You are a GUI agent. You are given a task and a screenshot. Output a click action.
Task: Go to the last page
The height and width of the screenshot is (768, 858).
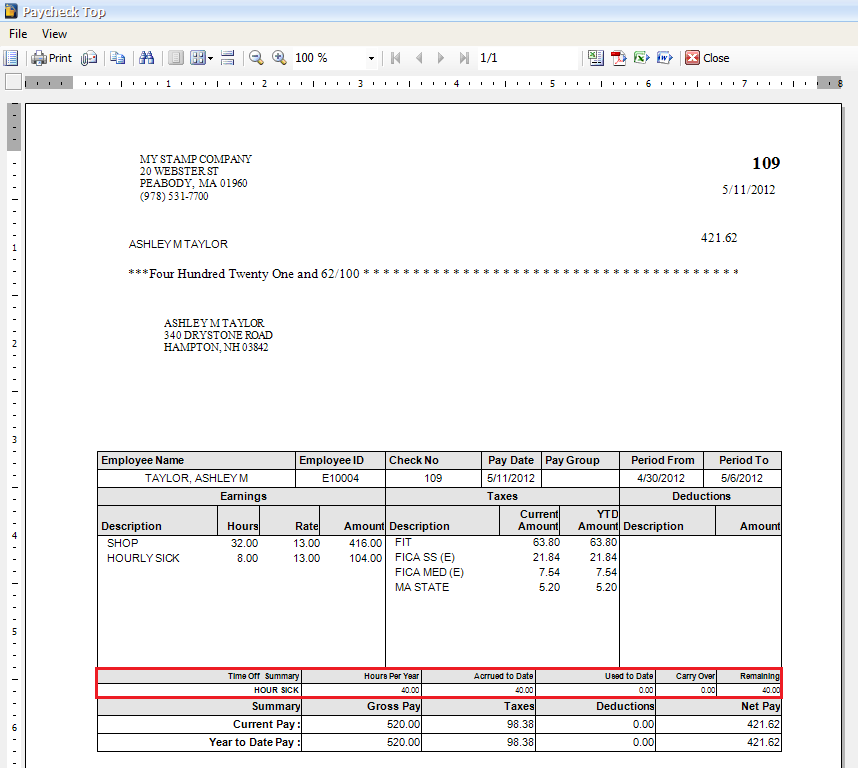[464, 58]
